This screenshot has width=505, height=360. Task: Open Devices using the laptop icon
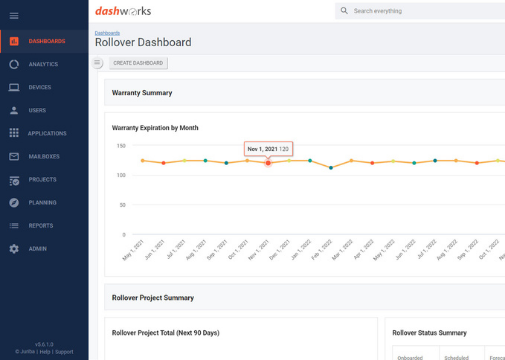point(14,87)
